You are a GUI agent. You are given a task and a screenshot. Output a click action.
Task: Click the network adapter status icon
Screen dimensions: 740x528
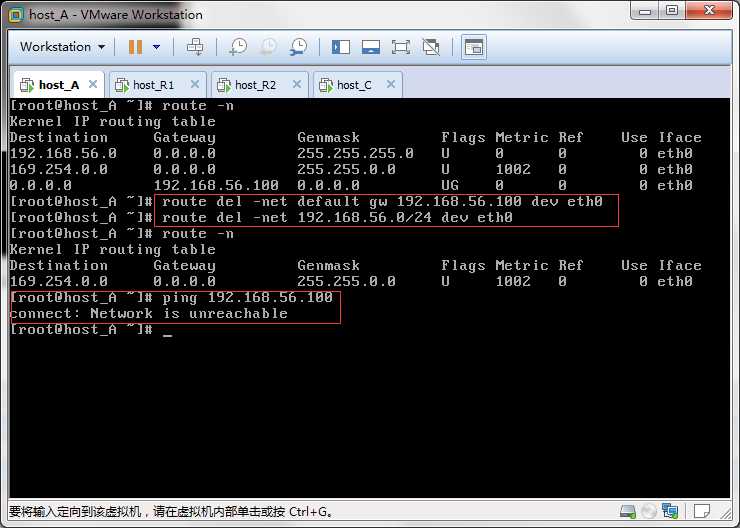670,511
